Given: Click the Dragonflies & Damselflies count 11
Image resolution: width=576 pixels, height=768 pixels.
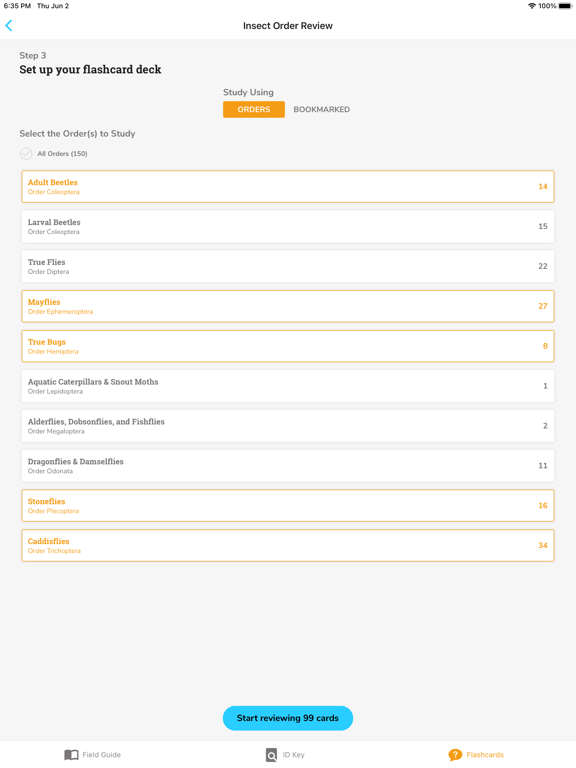Looking at the screenshot, I should coord(543,465).
